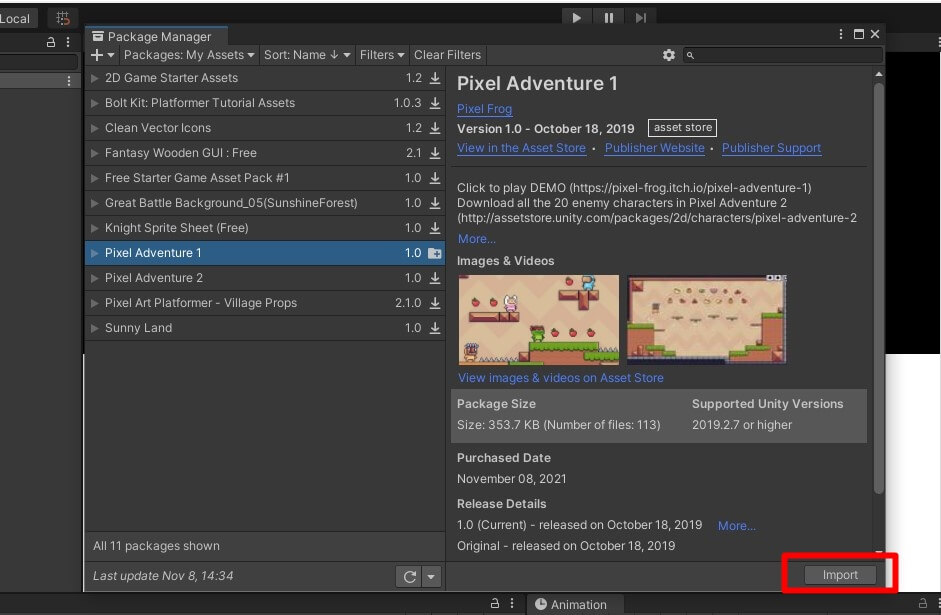The width and height of the screenshot is (941, 615).
Task: Open Packages: My Assets dropdown
Action: coord(189,55)
